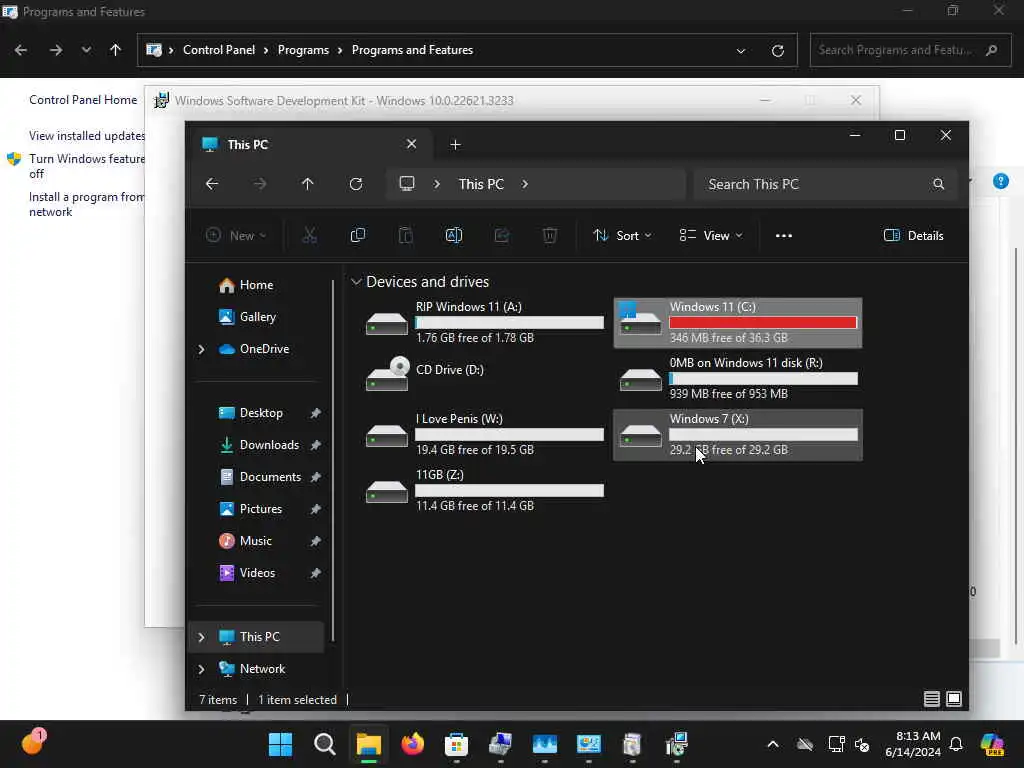
Task: Open Videos in the navigation pane
Action: click(x=247, y=573)
